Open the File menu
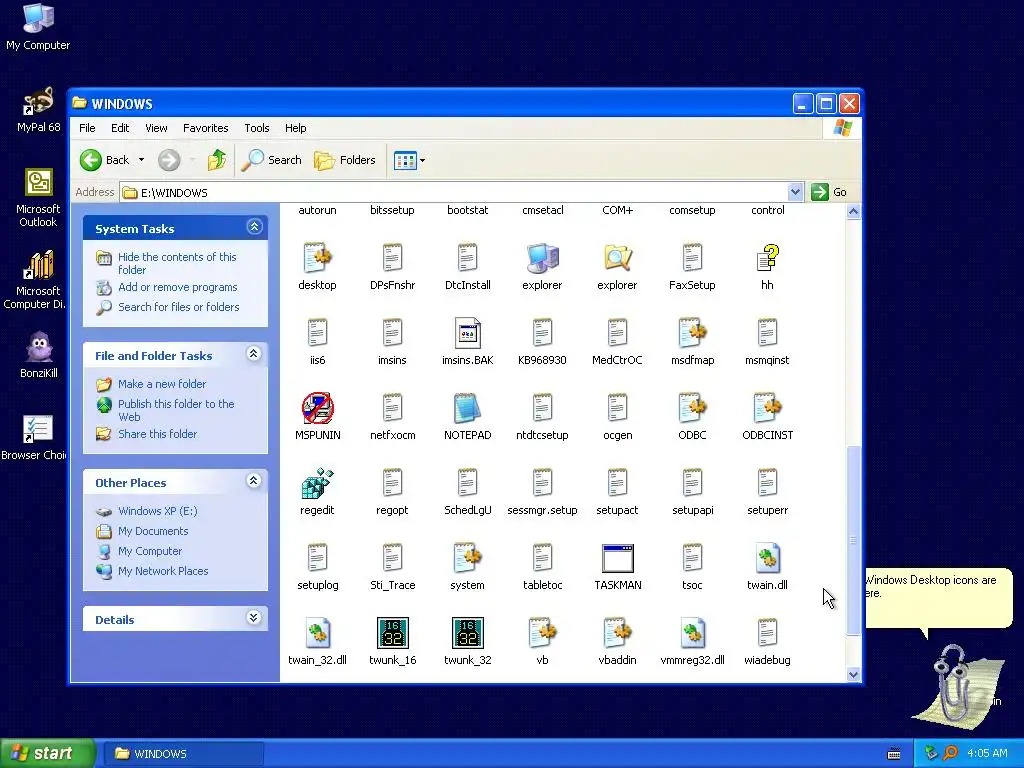The image size is (1024, 768). click(x=88, y=128)
